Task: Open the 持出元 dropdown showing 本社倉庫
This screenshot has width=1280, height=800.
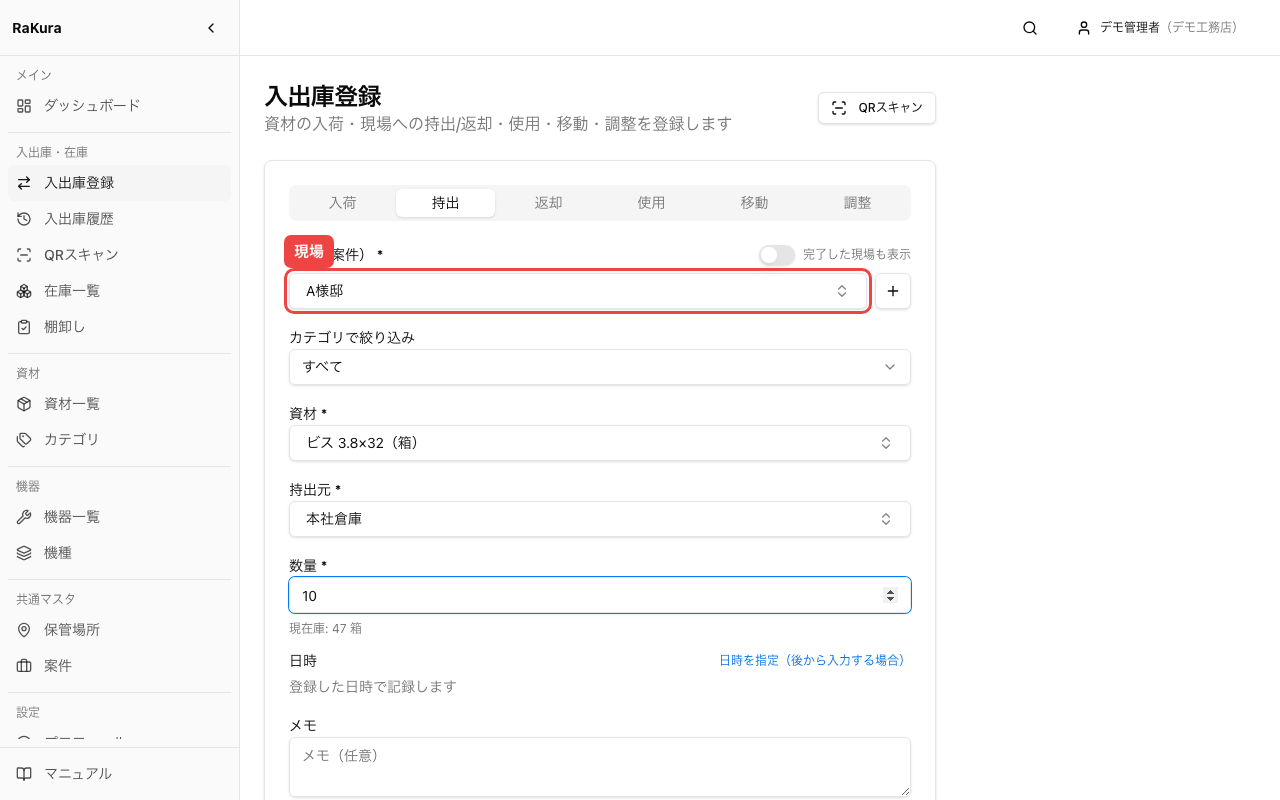Action: click(600, 519)
